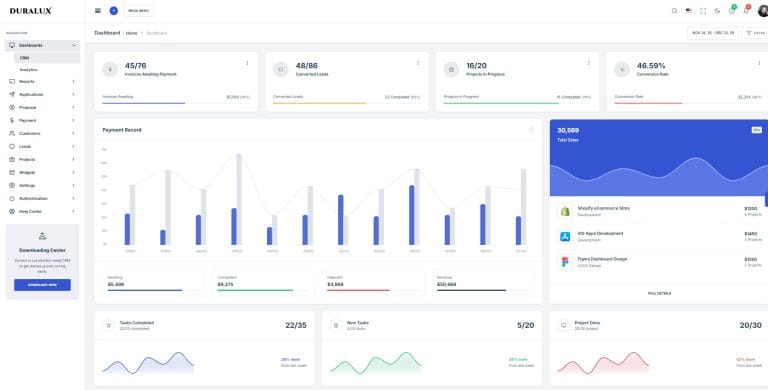Click the Home breadcrumb link
The height and width of the screenshot is (390, 768).
click(x=131, y=33)
